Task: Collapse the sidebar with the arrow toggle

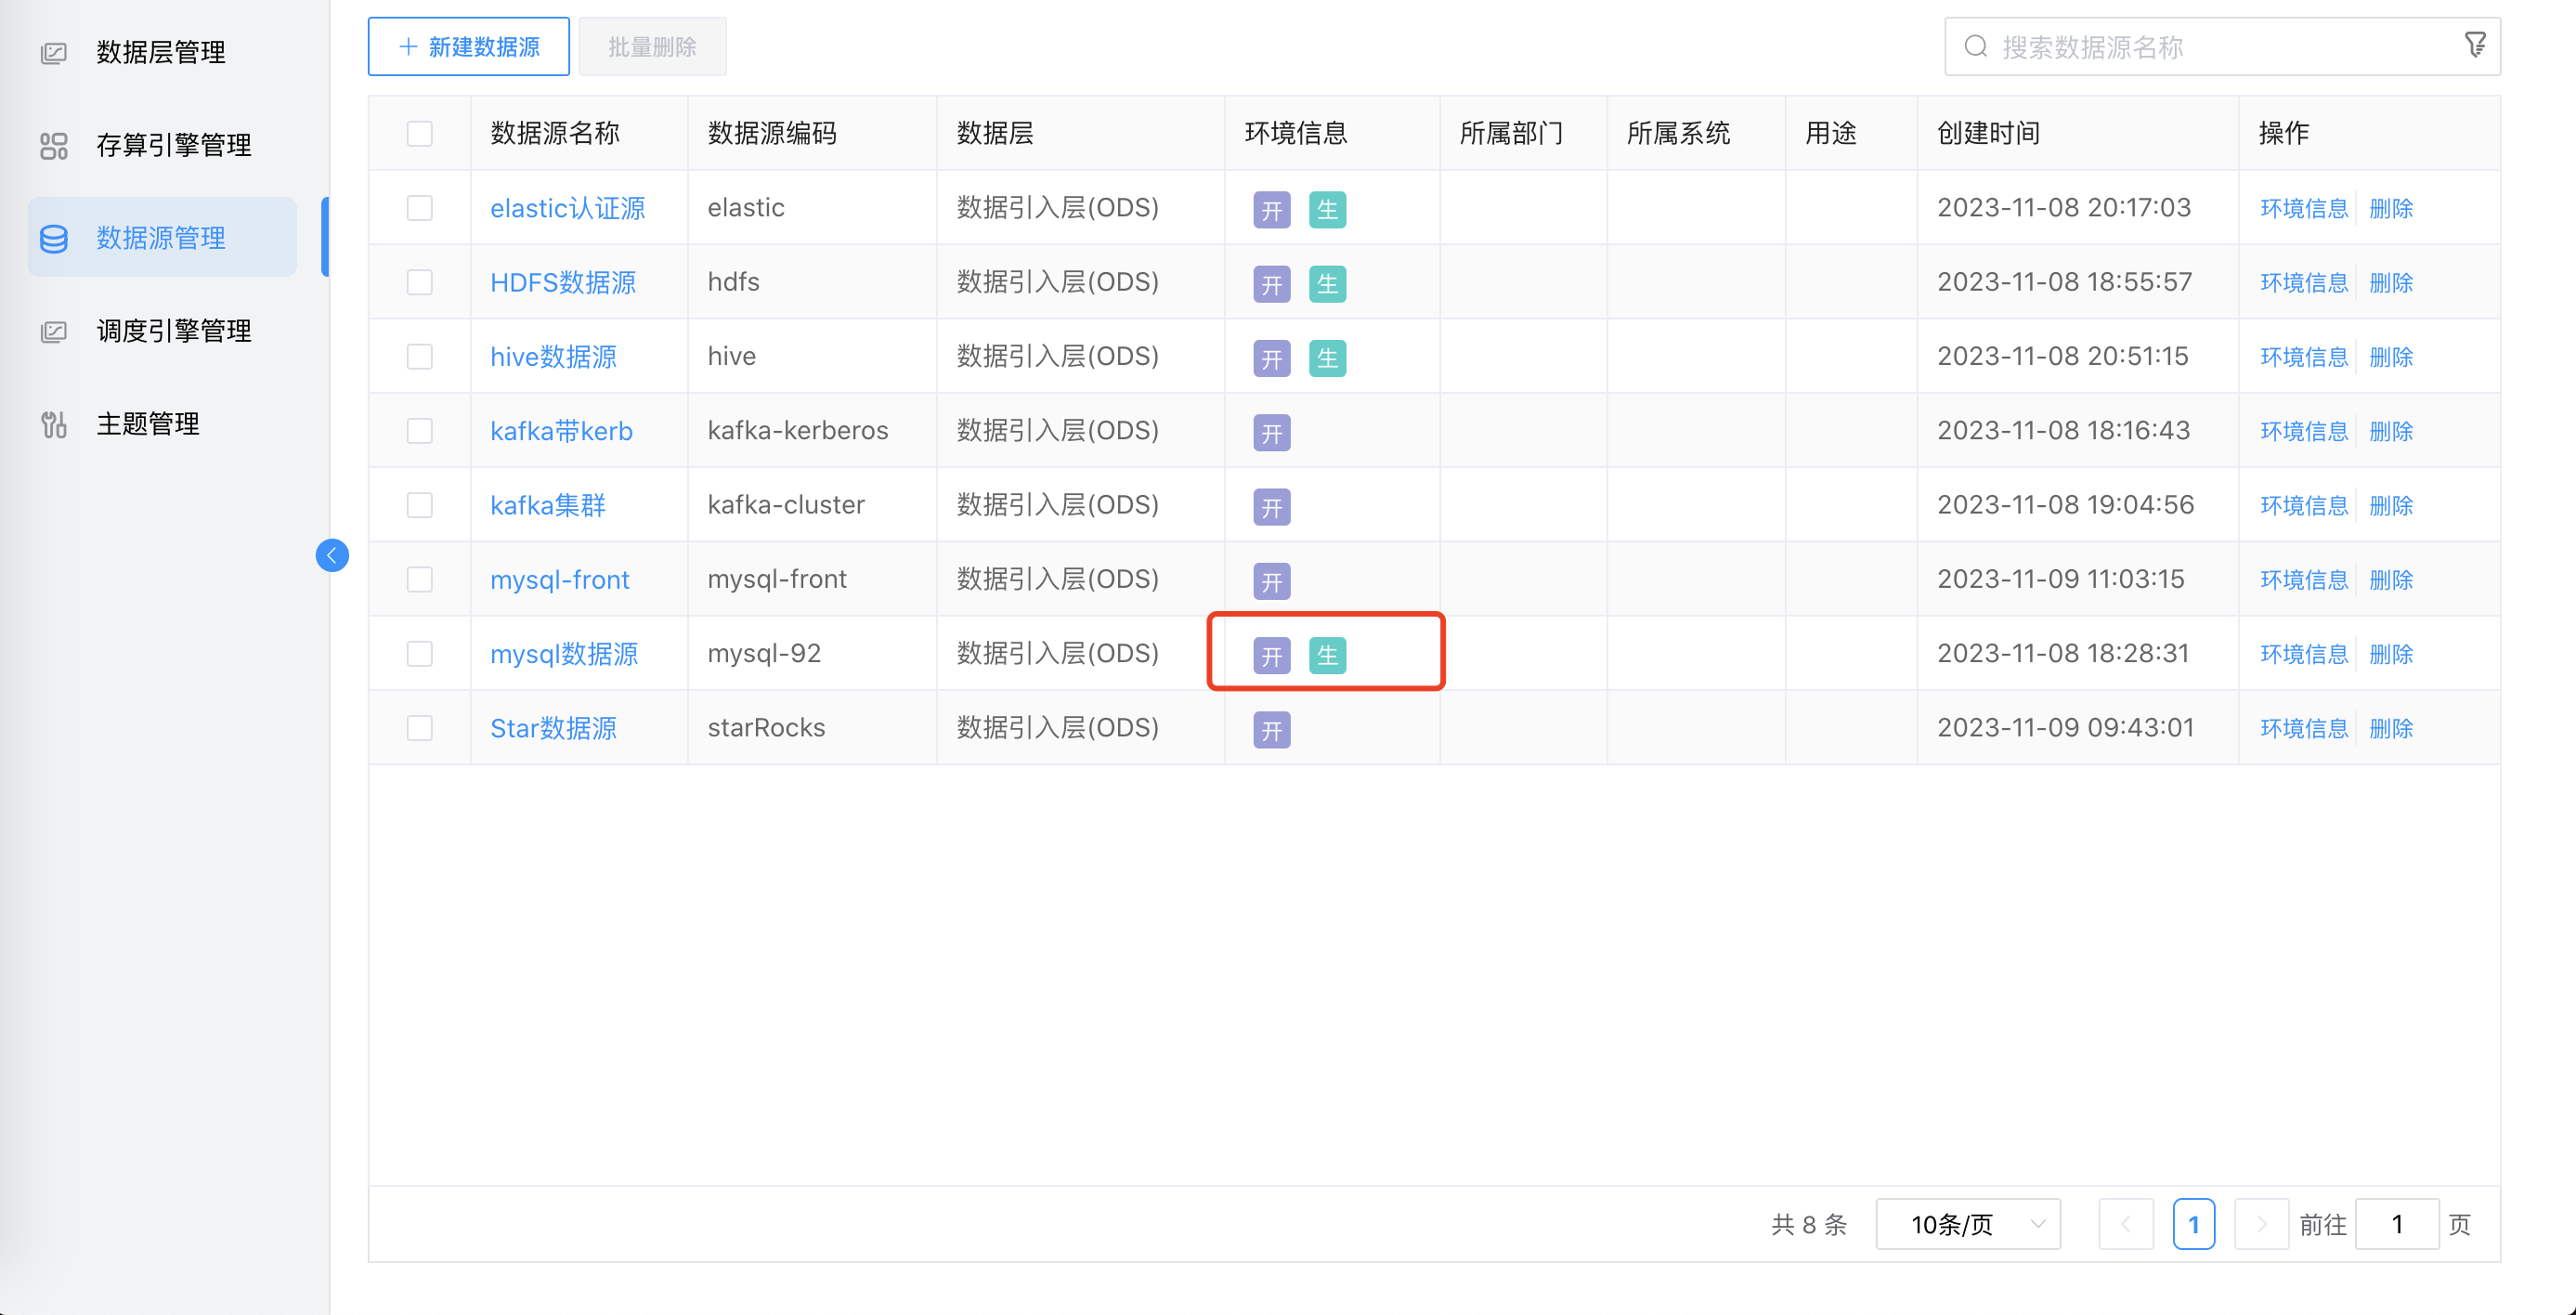Action: 332,555
